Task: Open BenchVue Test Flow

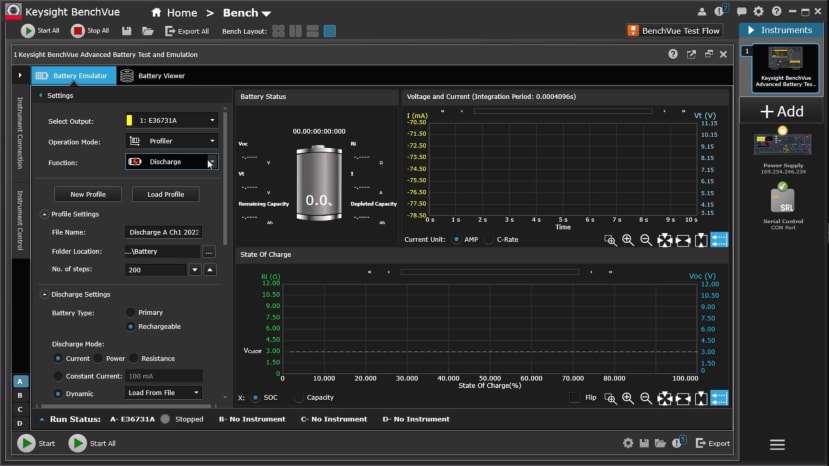Action: tap(674, 31)
